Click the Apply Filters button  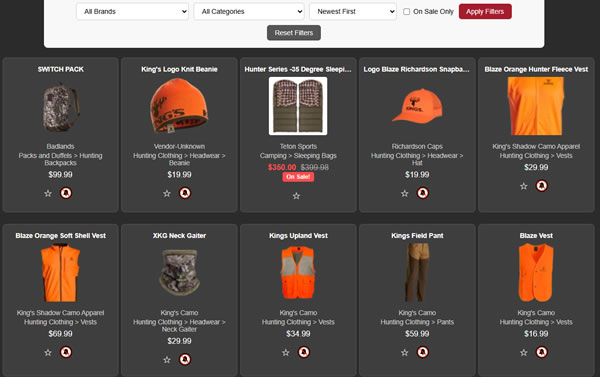[485, 11]
